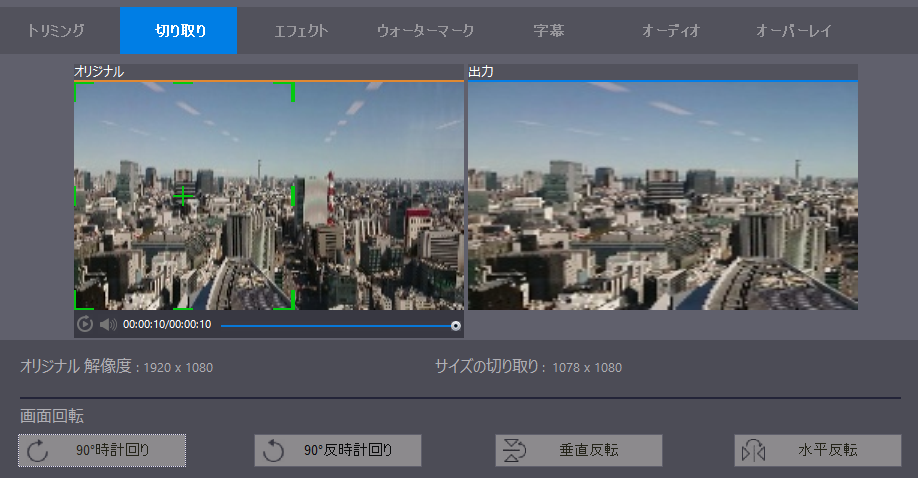918x478 pixels.
Task: Rotate video with 90°反時計回り button
Action: [x=338, y=451]
